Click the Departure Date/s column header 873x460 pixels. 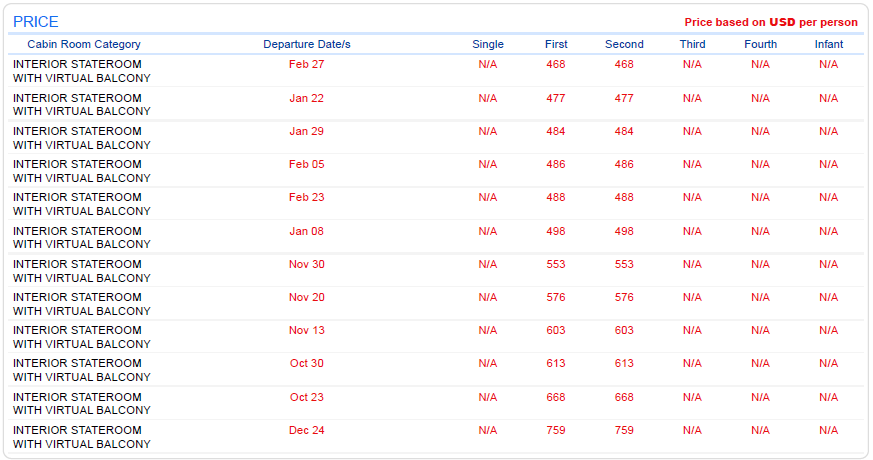(307, 44)
